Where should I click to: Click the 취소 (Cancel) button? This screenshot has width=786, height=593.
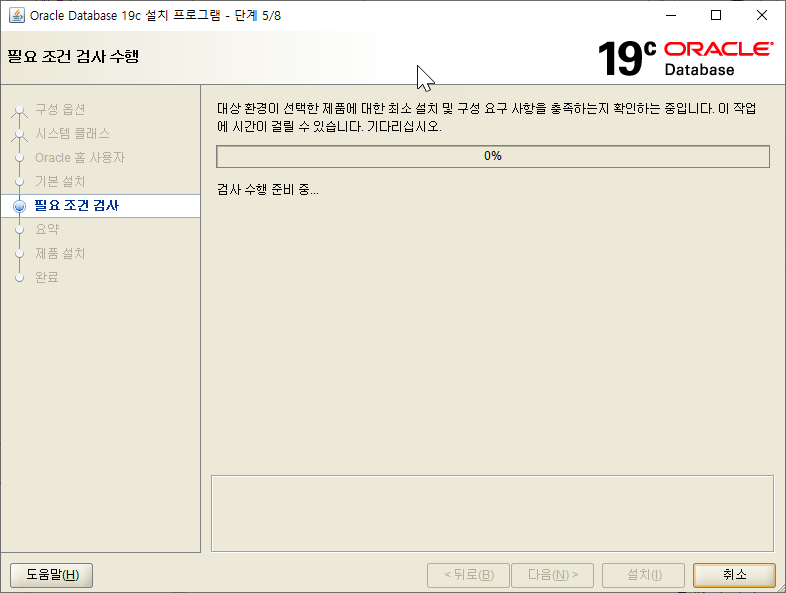pos(734,574)
